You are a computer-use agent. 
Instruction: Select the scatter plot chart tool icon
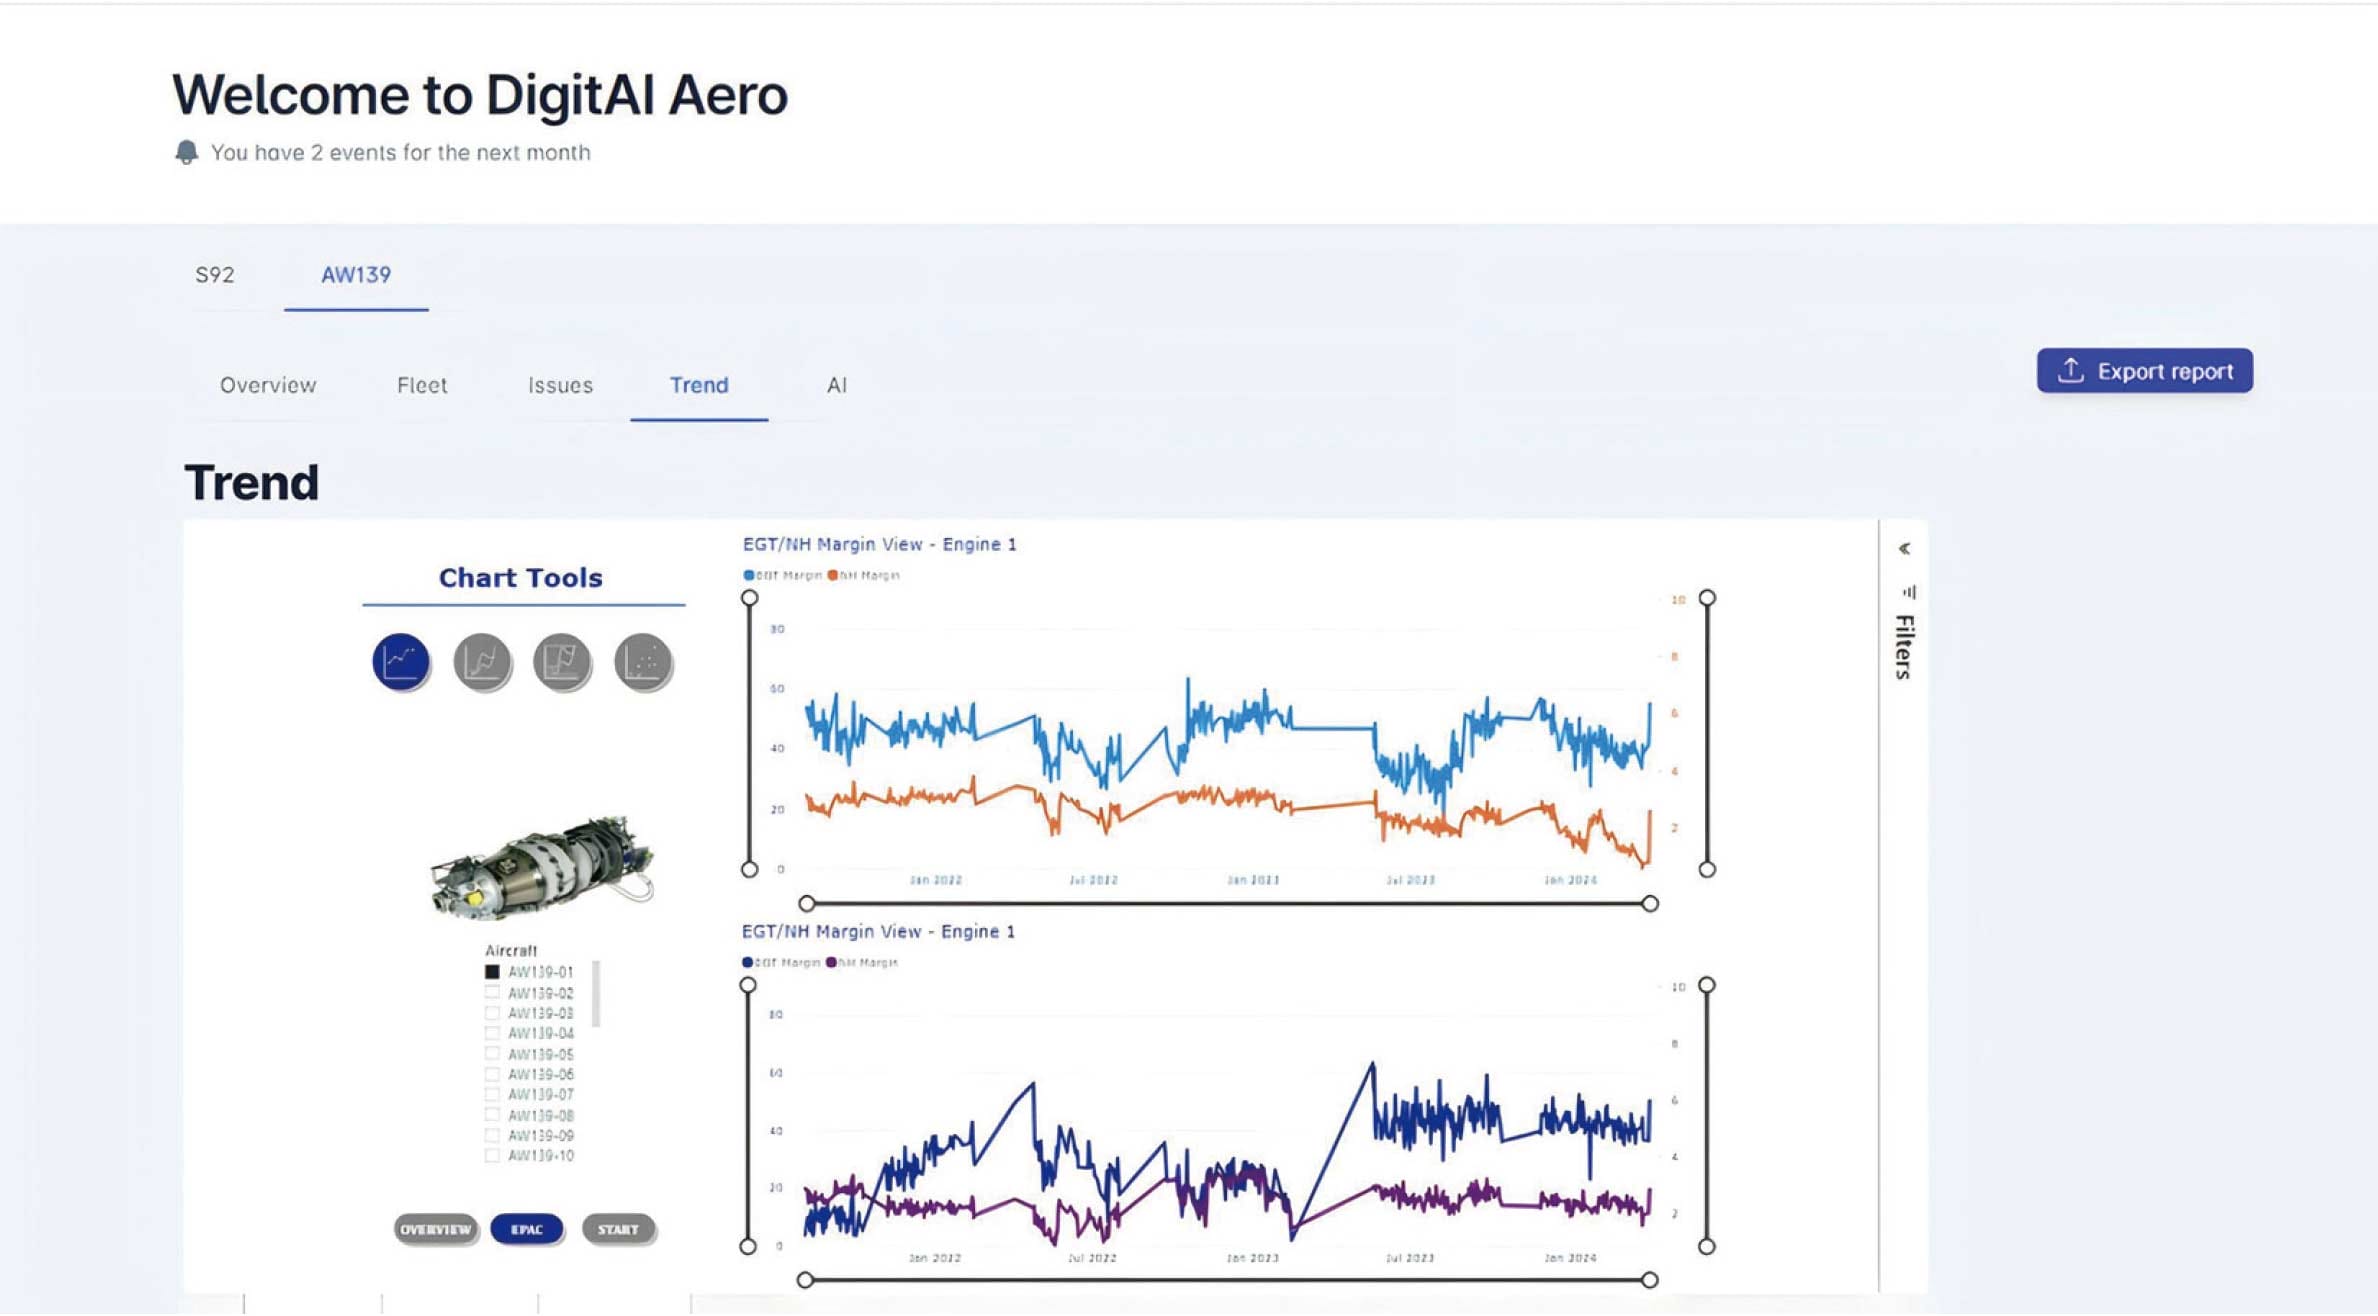coord(643,661)
